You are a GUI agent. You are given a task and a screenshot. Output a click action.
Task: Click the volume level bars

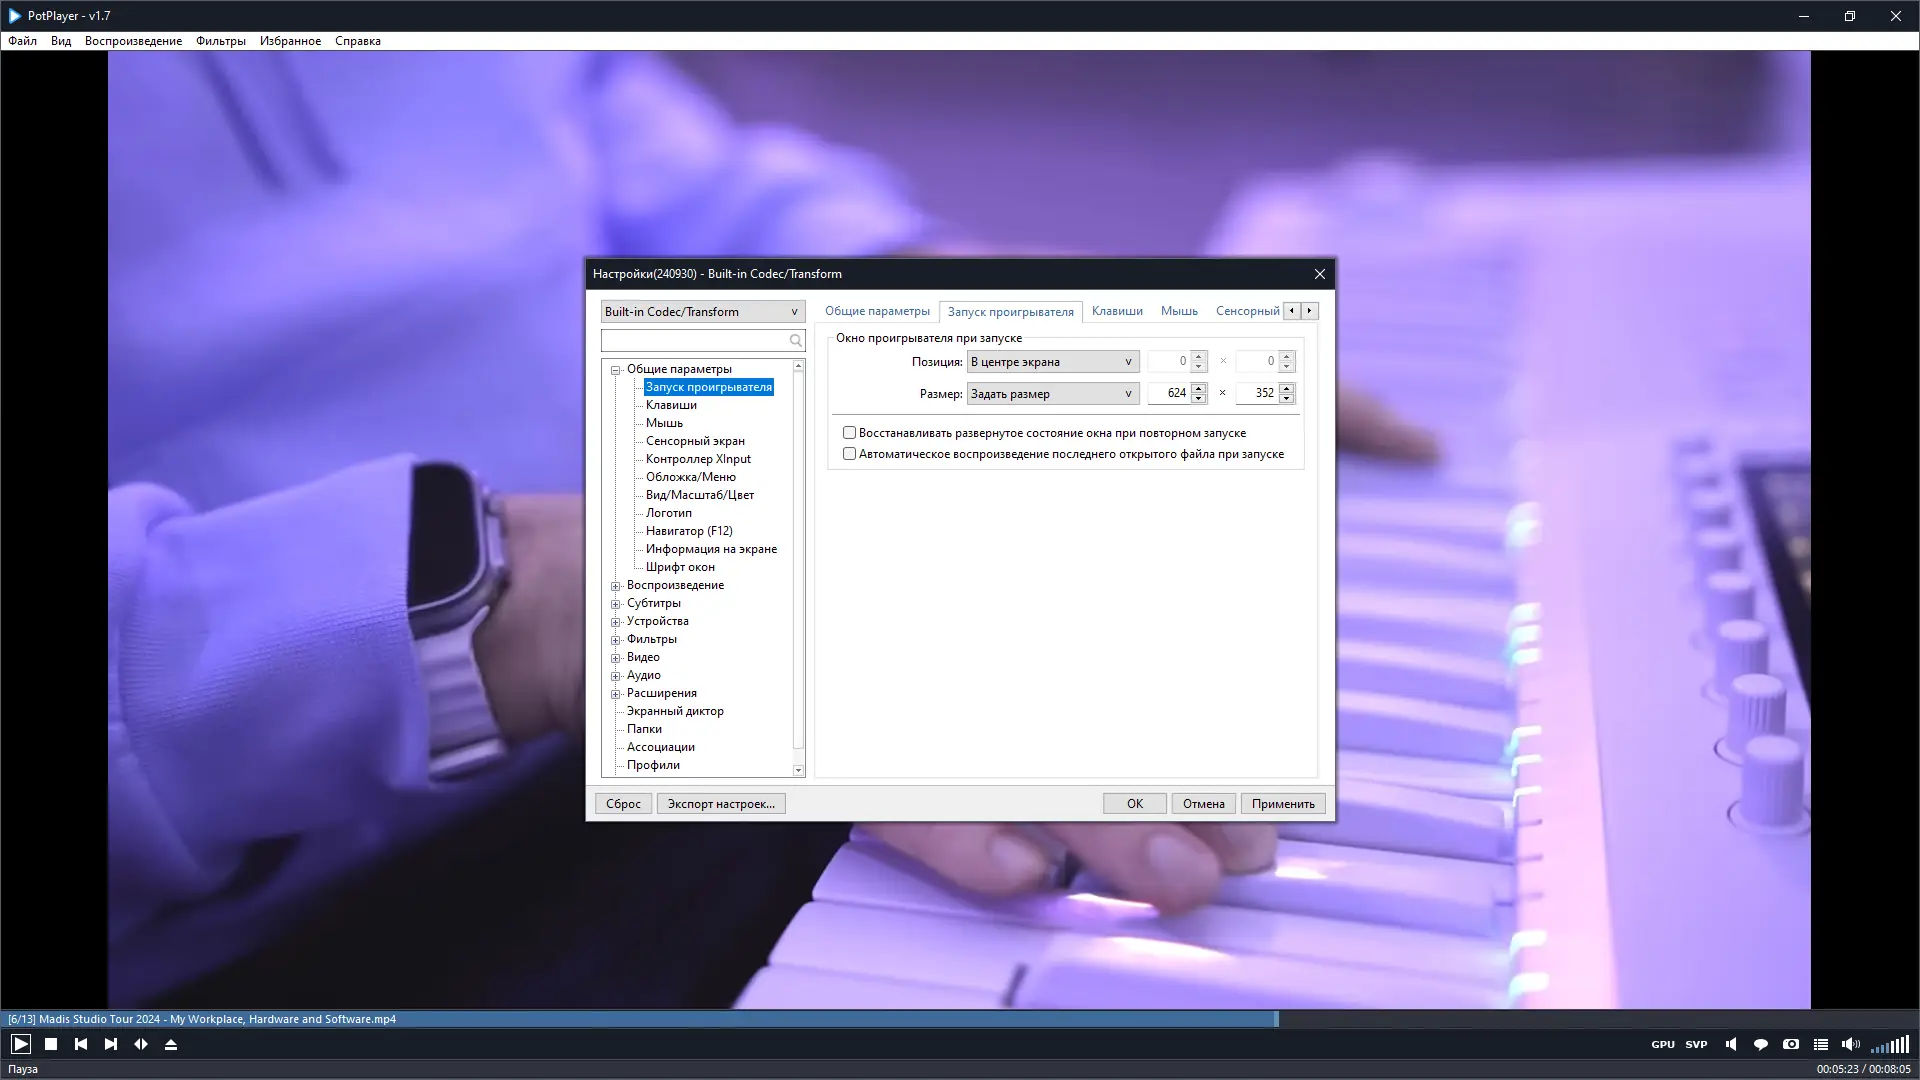pos(1890,1045)
